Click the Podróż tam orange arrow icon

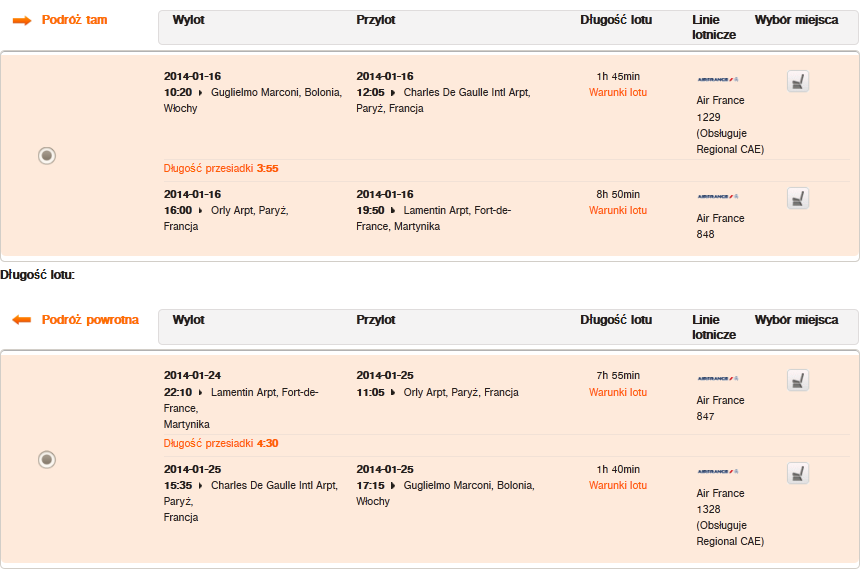(x=22, y=21)
